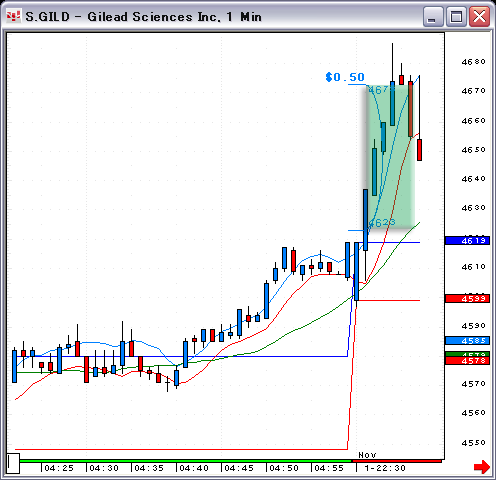Click the red scroll-right arrow icon
Viewport: 496px width, 480px height.
[x=482, y=466]
